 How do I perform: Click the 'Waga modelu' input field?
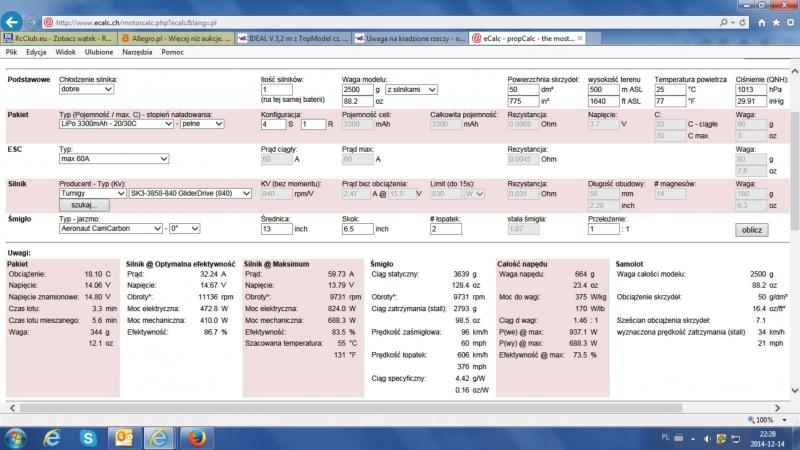[357, 89]
